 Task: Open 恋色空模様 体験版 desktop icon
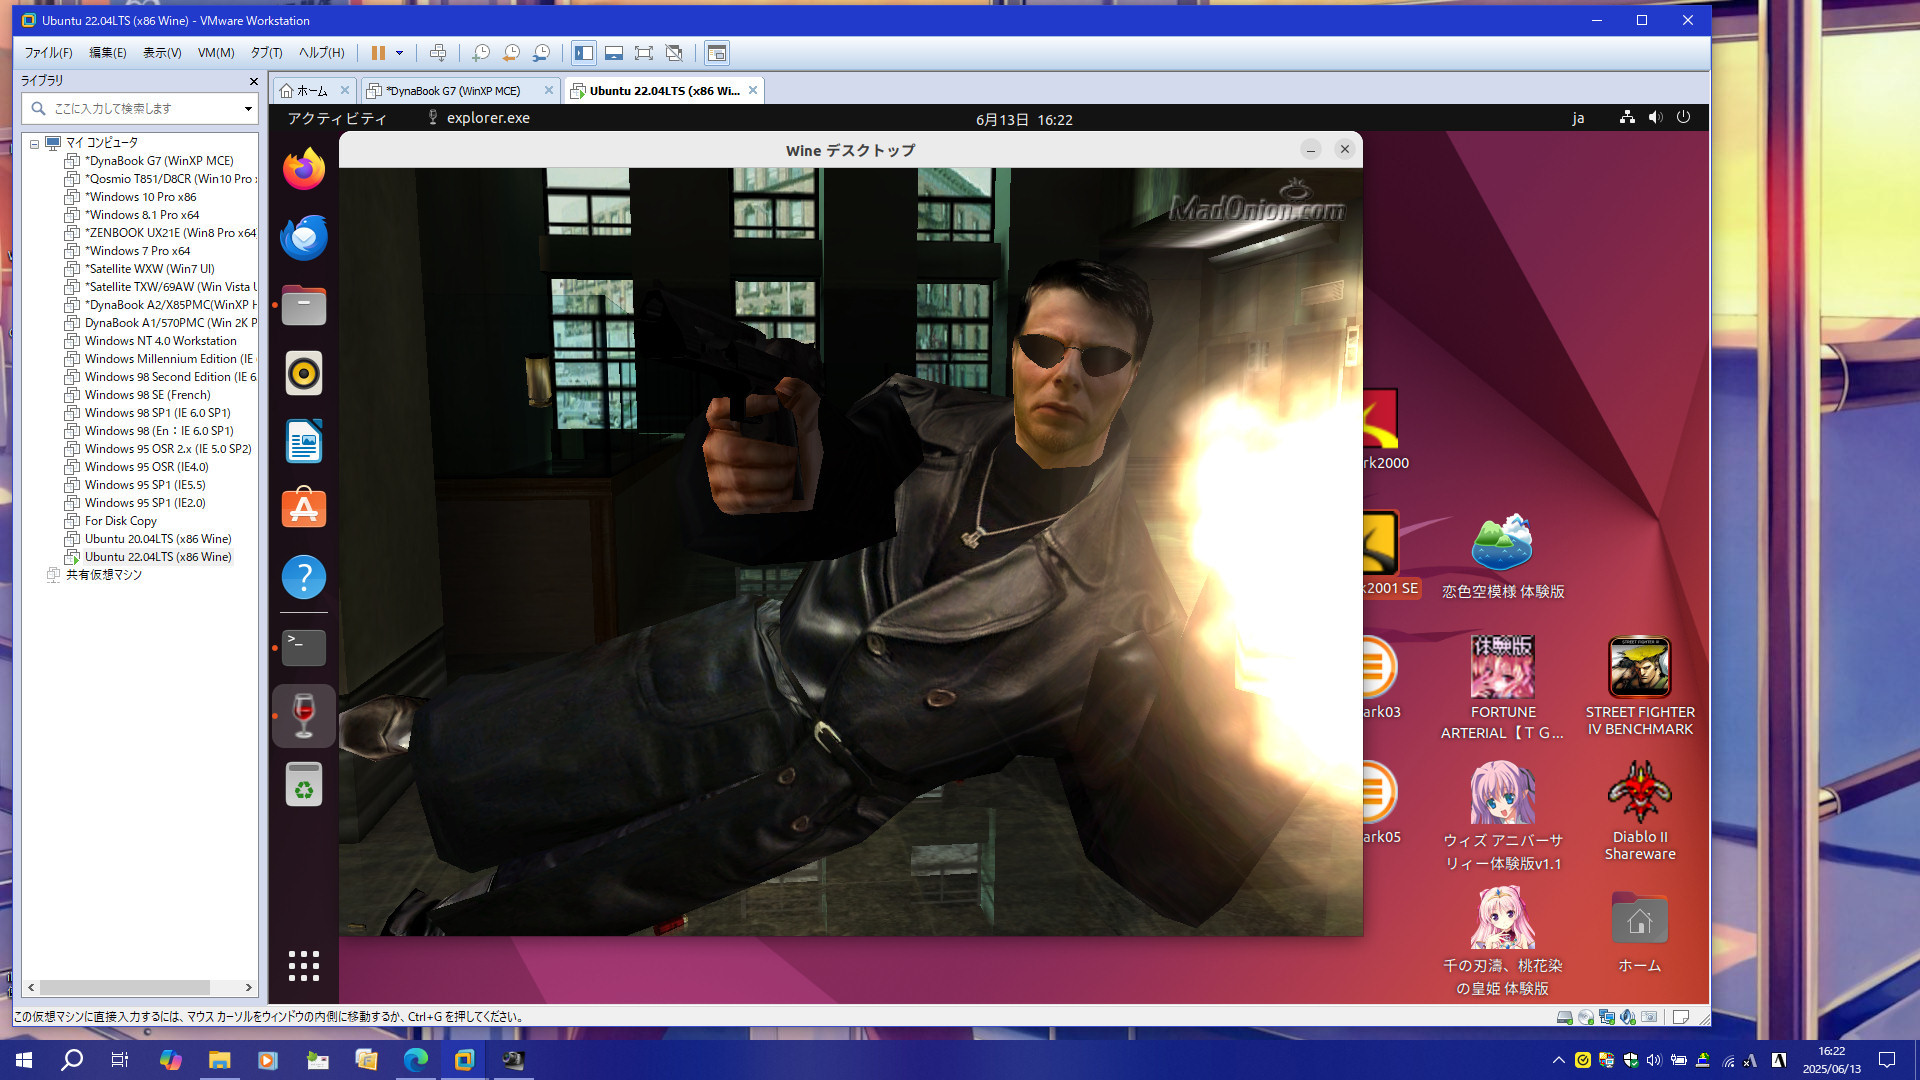tap(1502, 557)
